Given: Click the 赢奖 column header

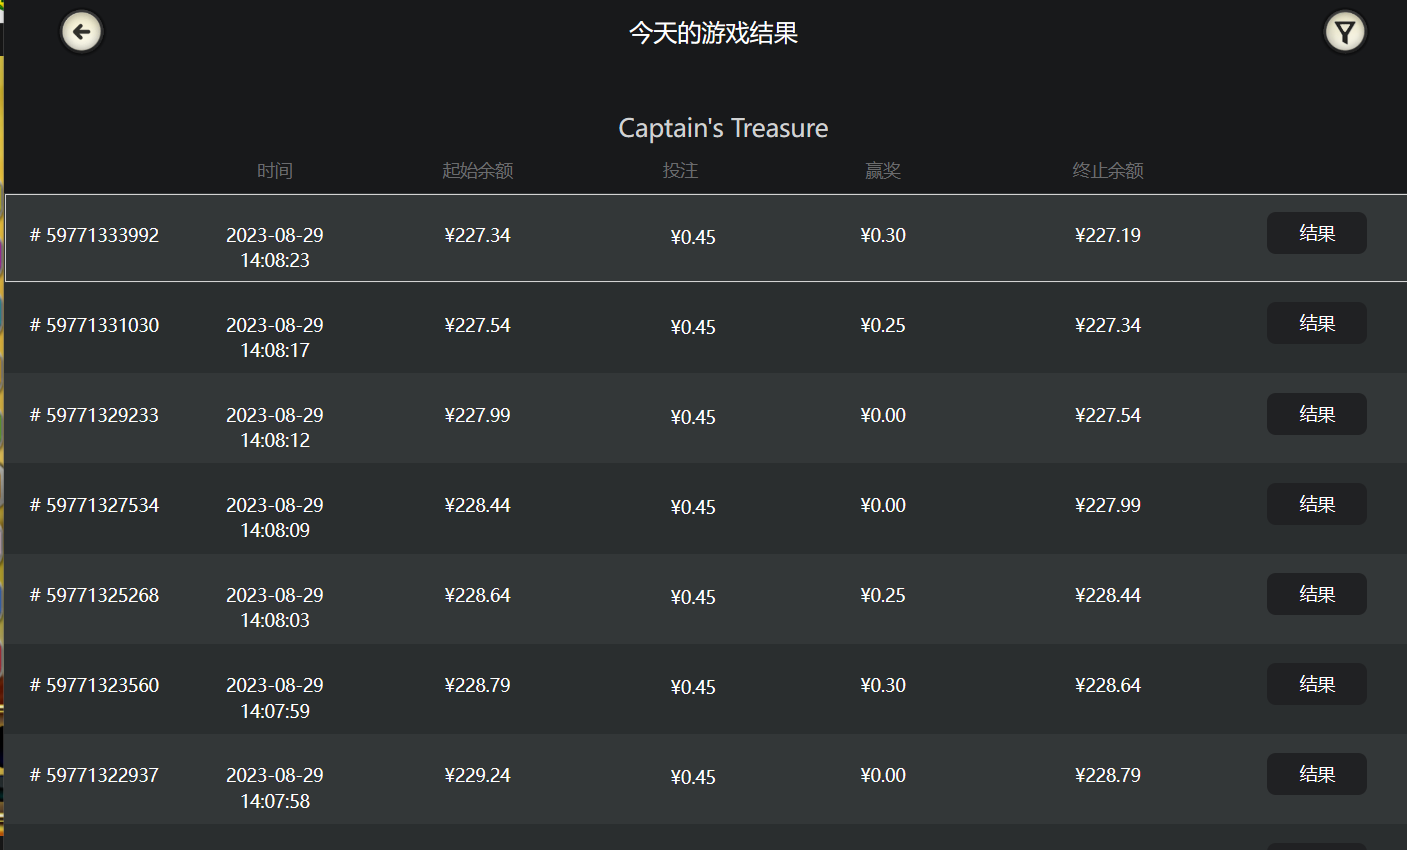Looking at the screenshot, I should point(883,171).
